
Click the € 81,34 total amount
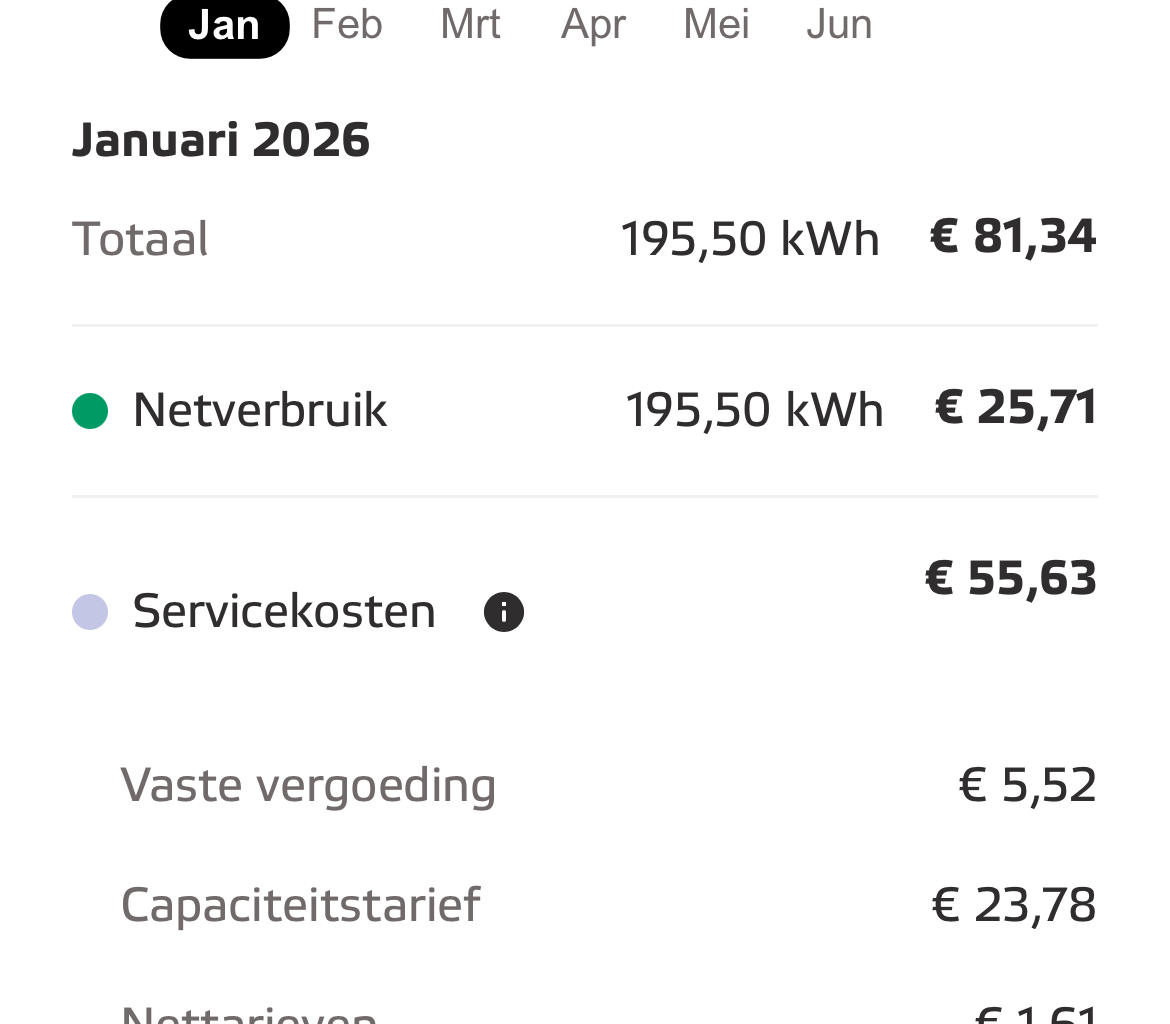pos(1012,238)
